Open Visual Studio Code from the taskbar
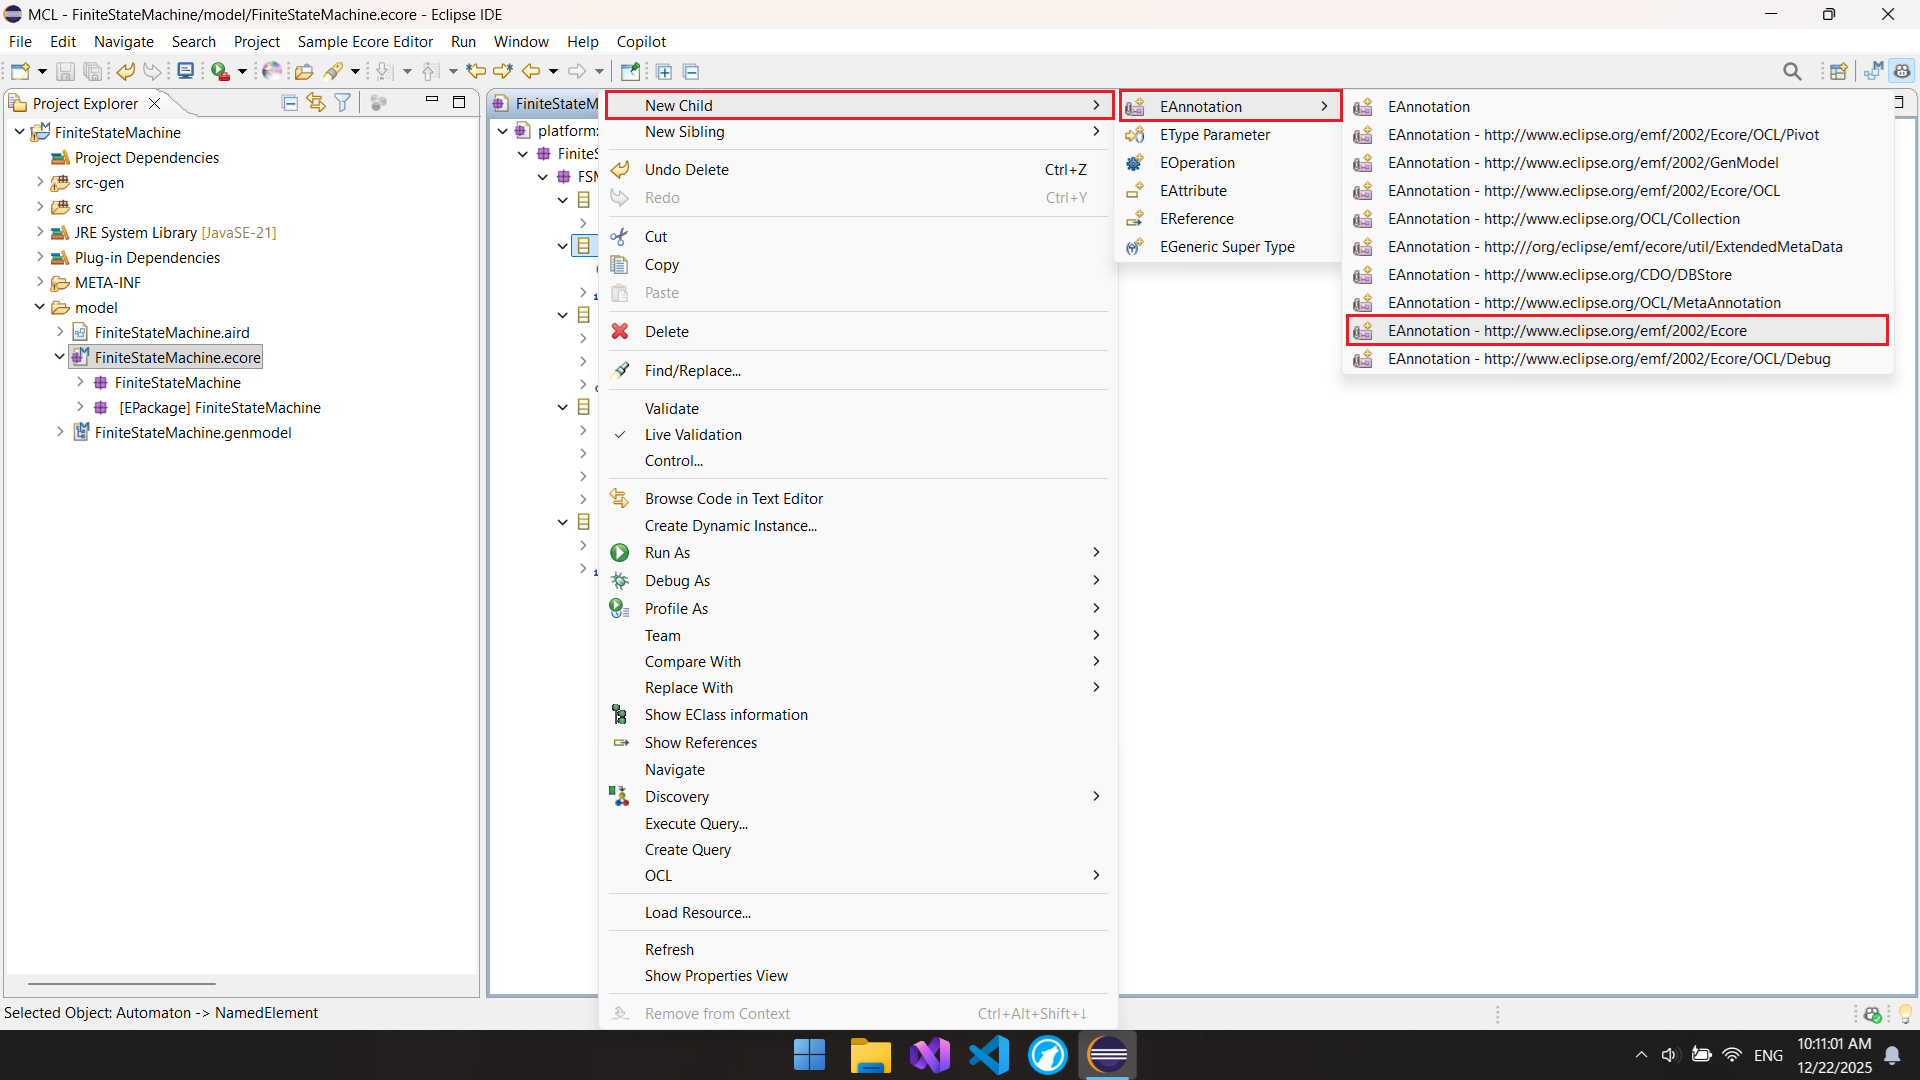This screenshot has height=1080, width=1920. (x=988, y=1055)
